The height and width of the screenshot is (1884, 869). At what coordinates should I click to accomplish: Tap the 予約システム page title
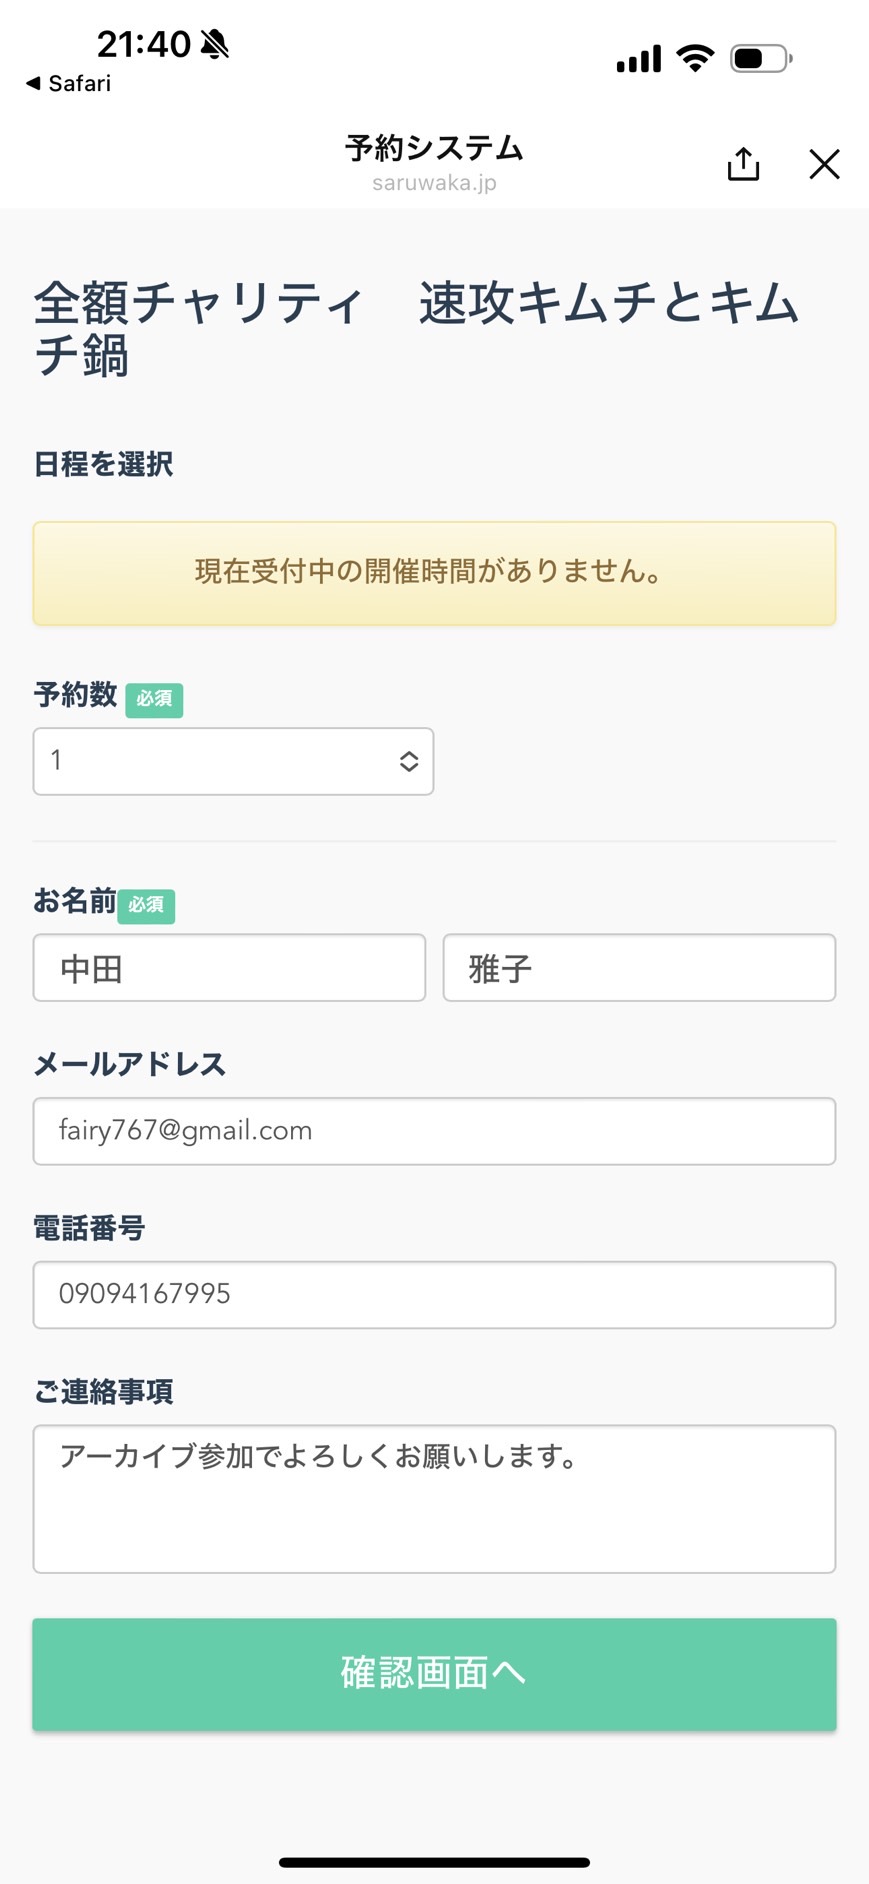click(434, 148)
